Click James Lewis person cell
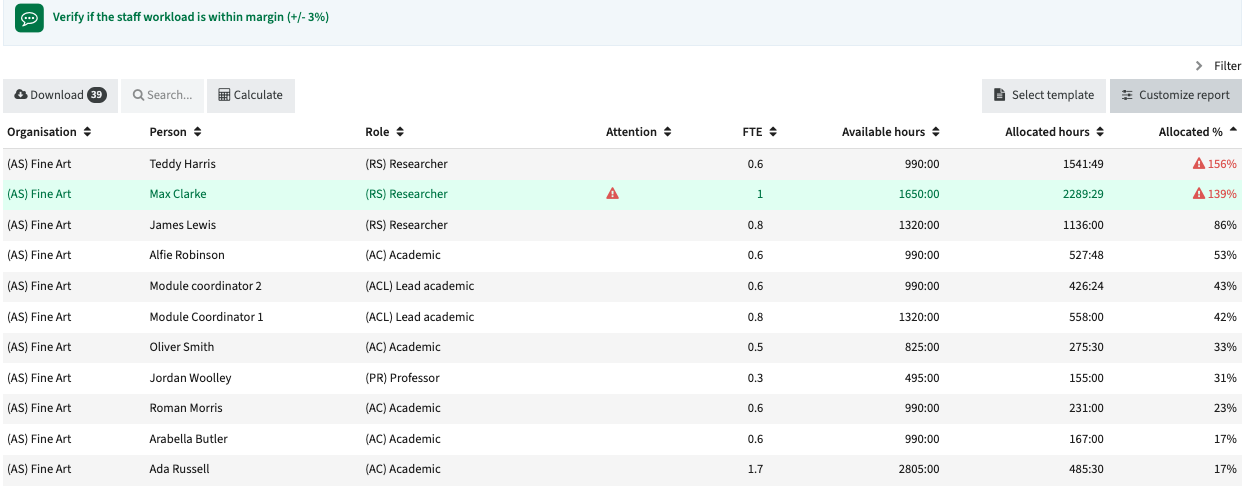The image size is (1248, 489). (182, 225)
